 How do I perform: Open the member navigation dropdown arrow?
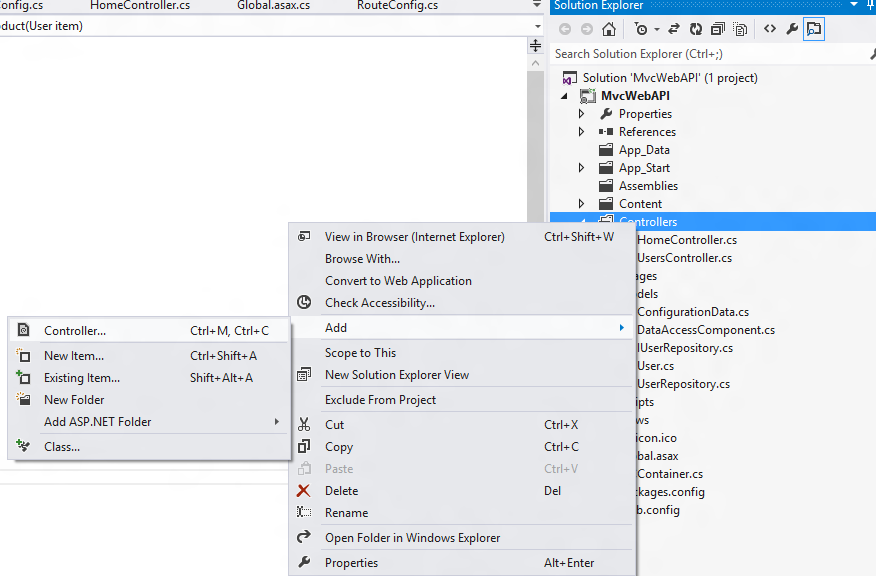click(537, 26)
